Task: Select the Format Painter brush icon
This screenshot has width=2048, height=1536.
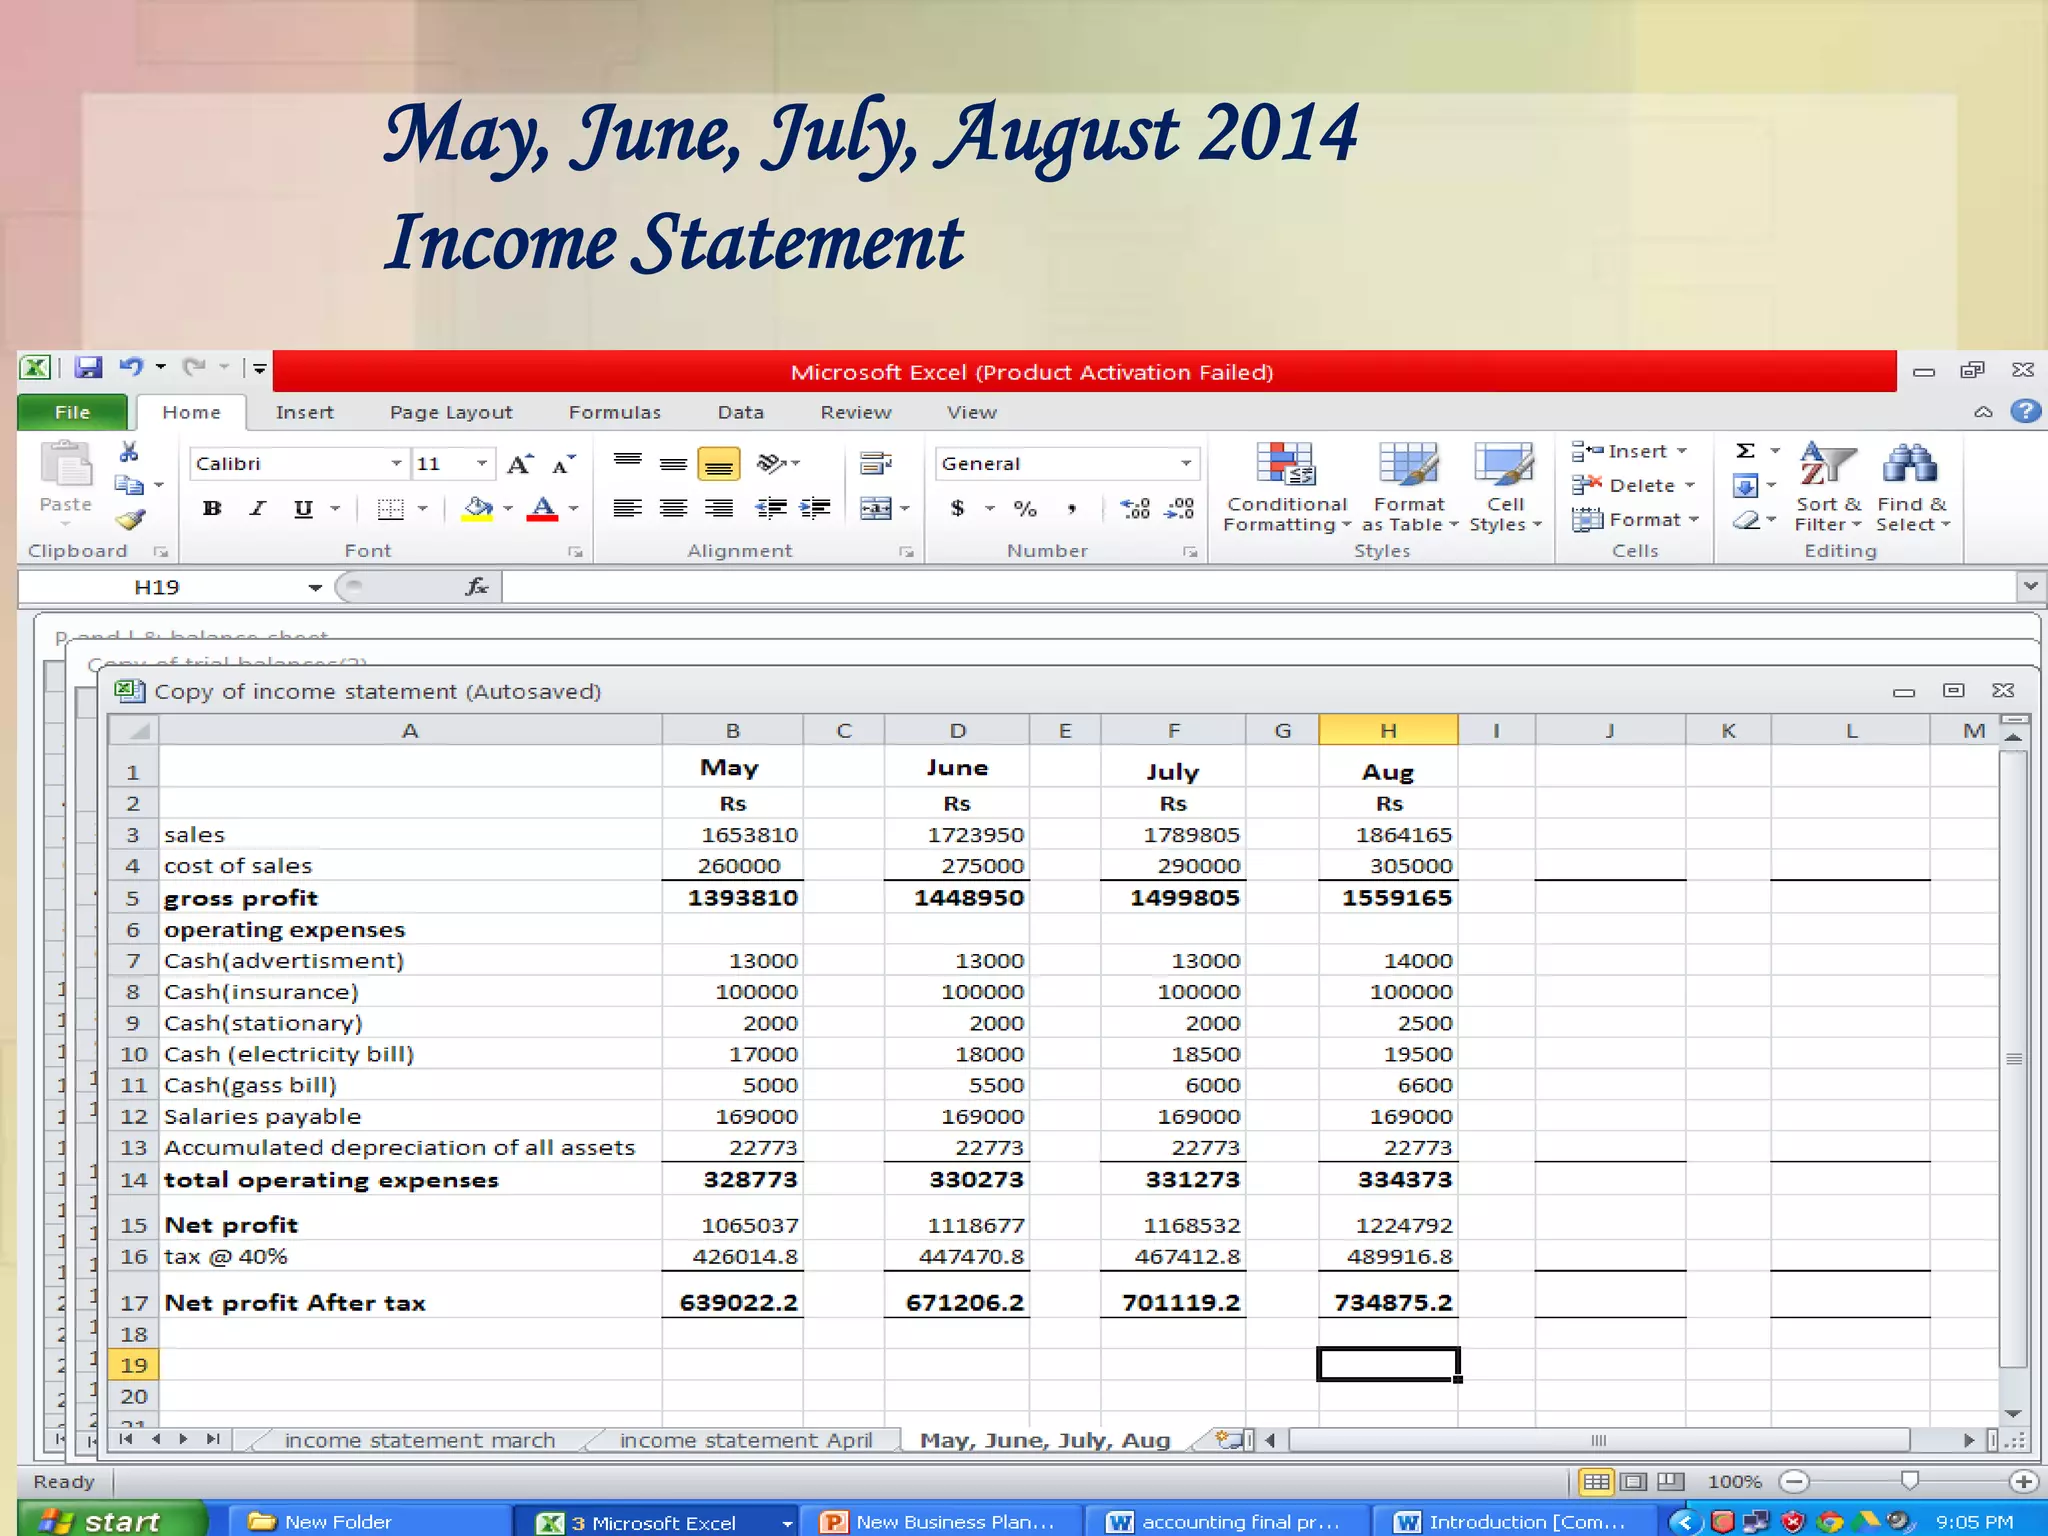Action: tap(129, 520)
